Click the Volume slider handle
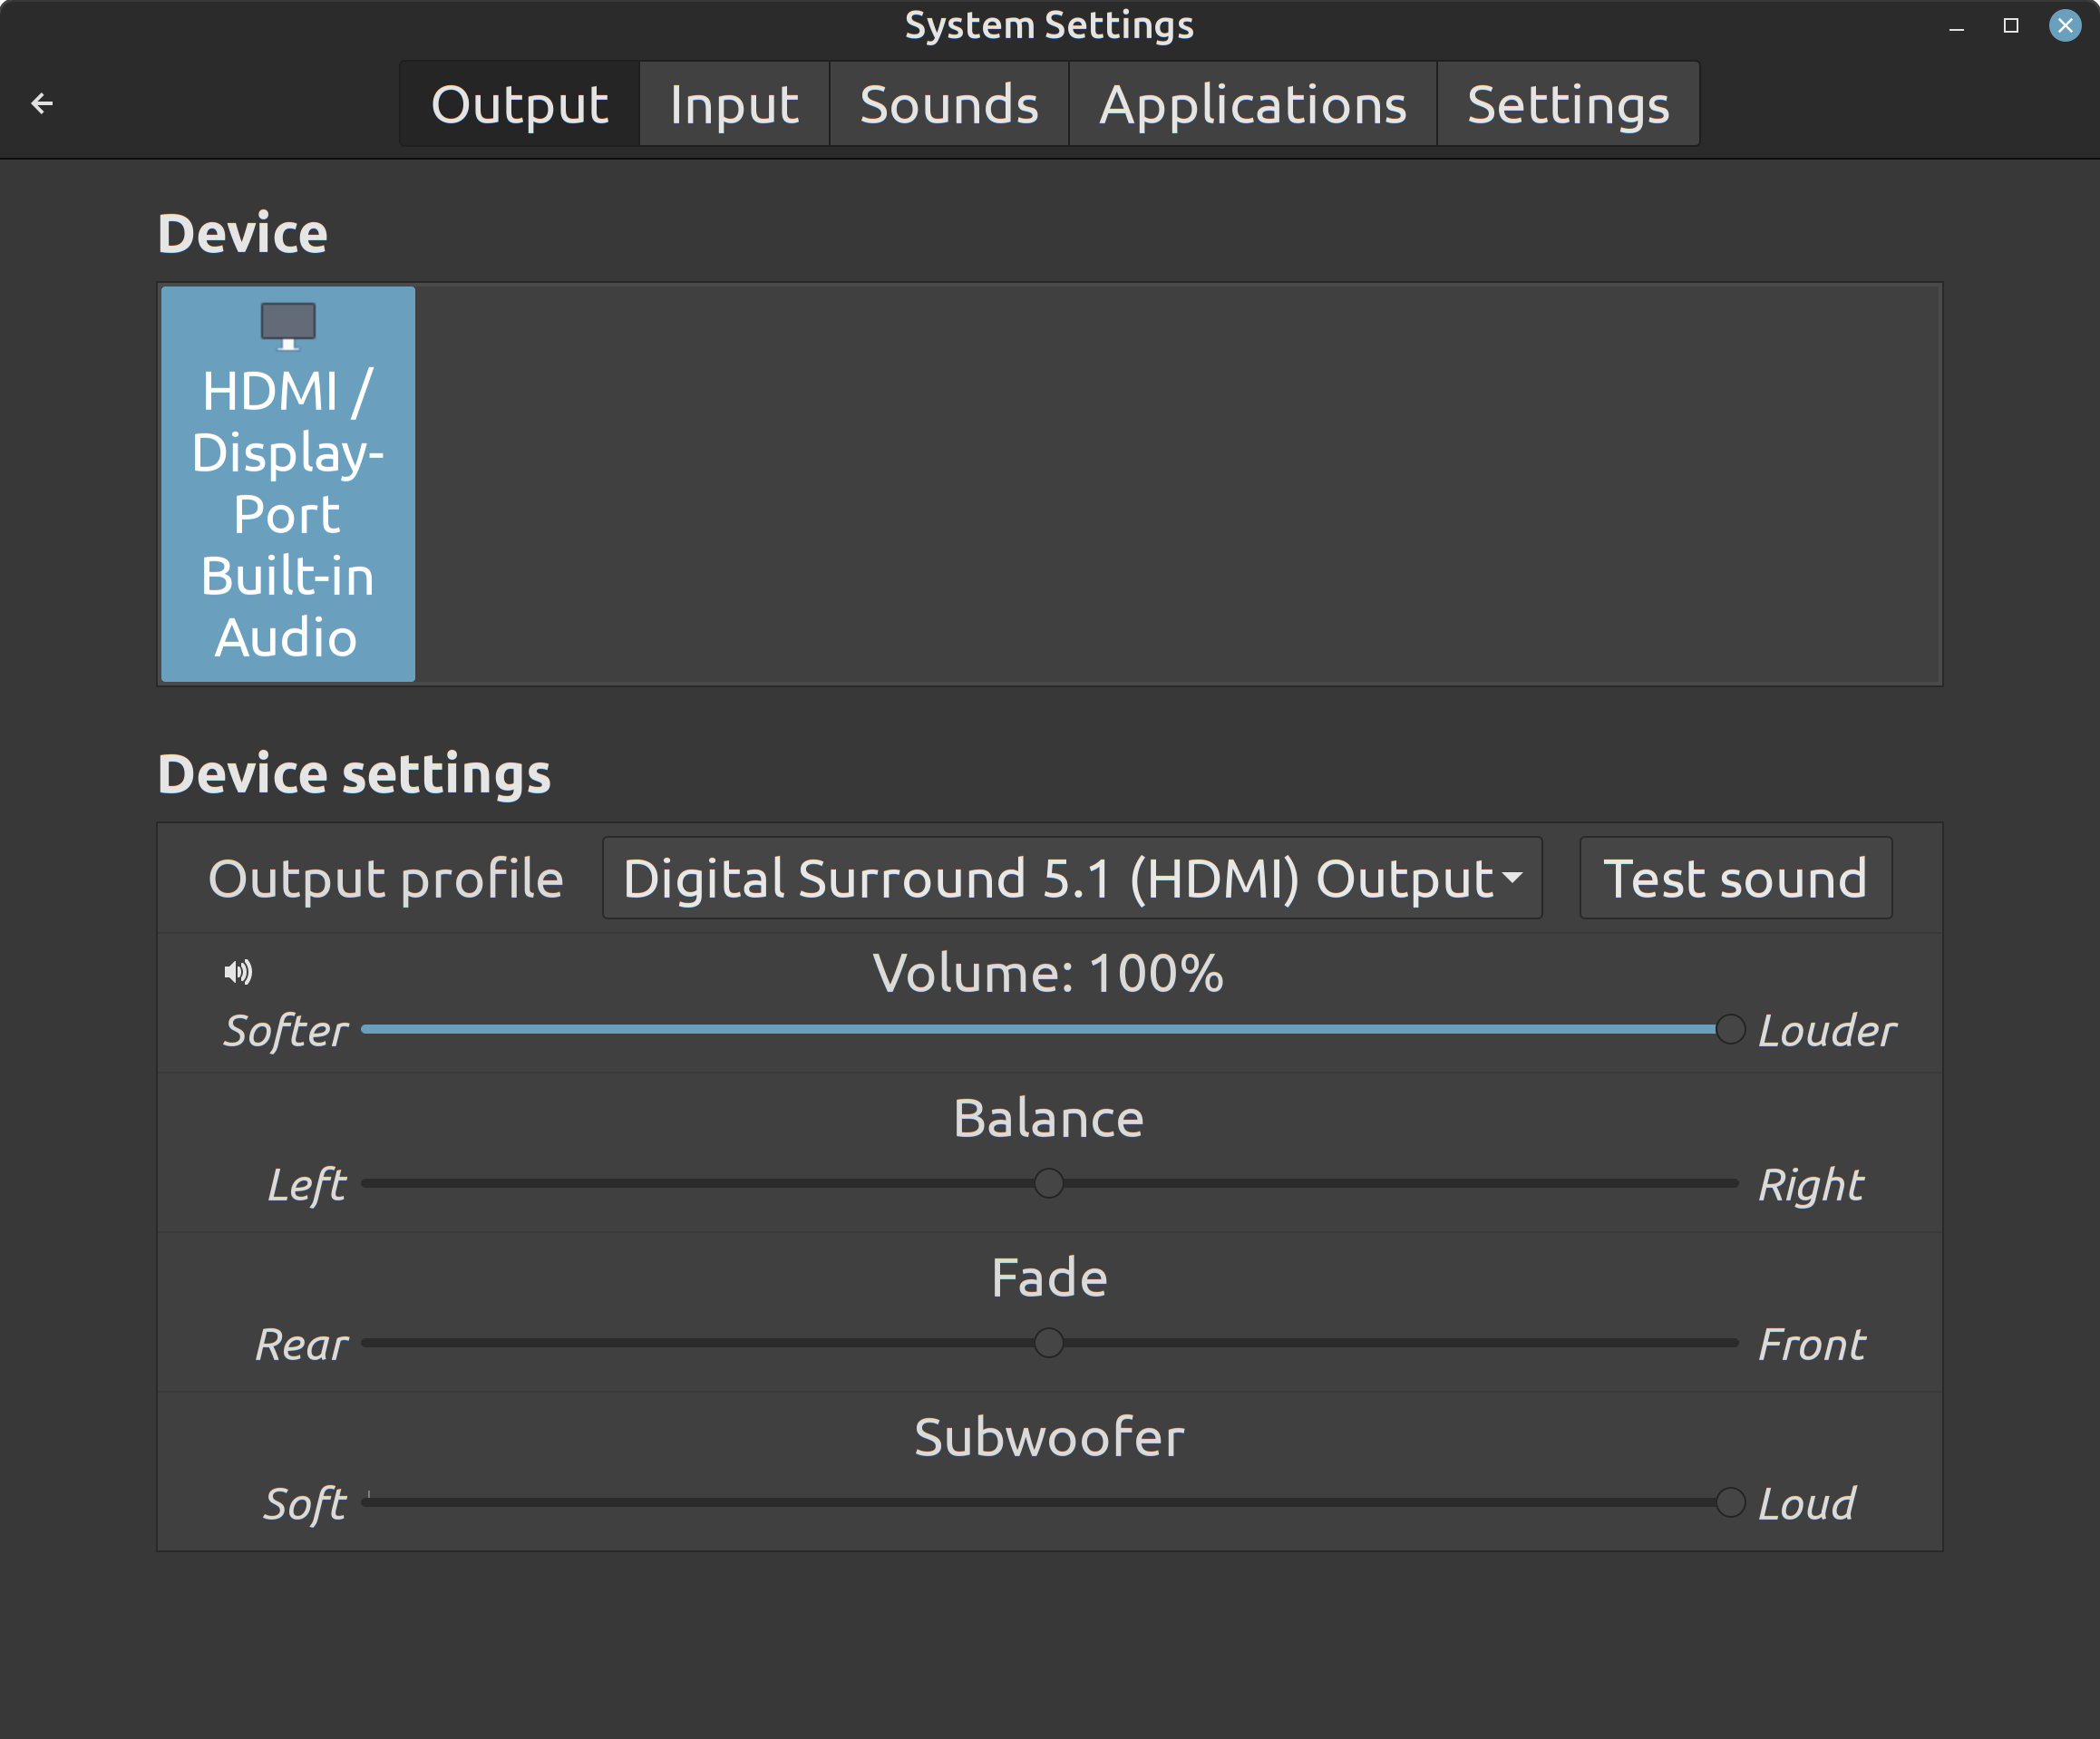2100x1739 pixels. (1730, 1029)
